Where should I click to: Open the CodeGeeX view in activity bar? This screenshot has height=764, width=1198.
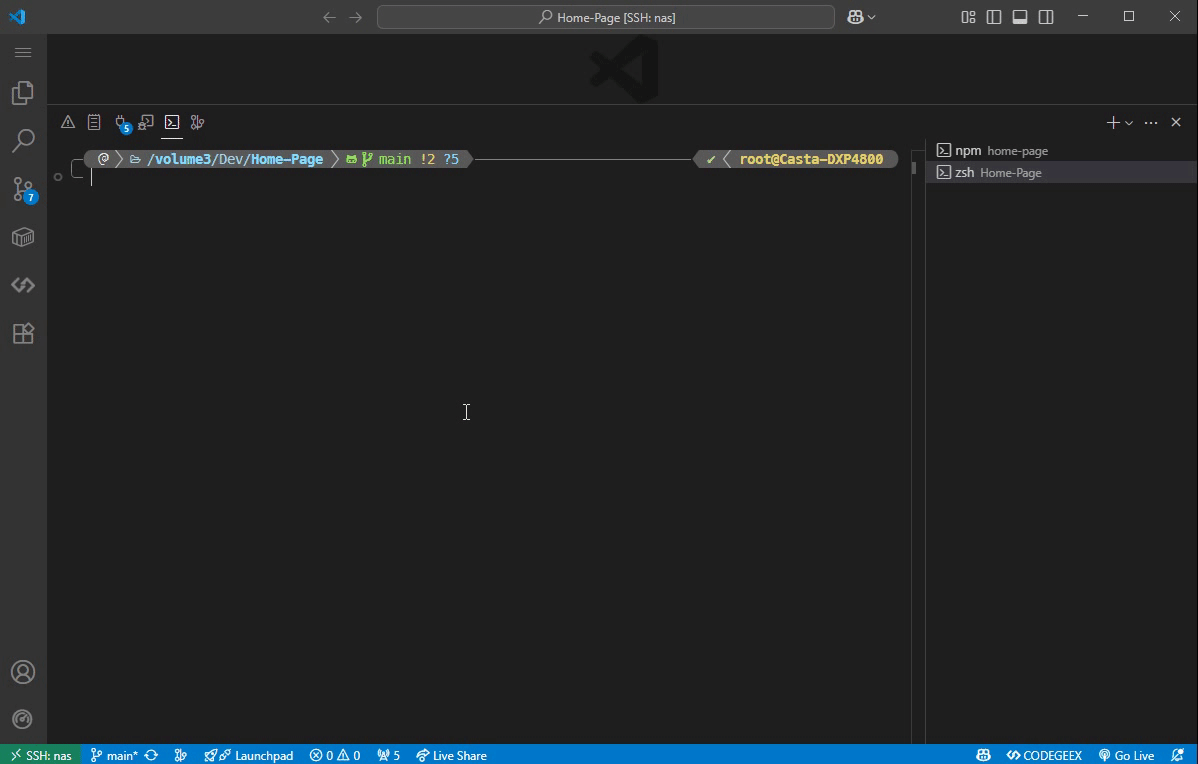point(23,285)
